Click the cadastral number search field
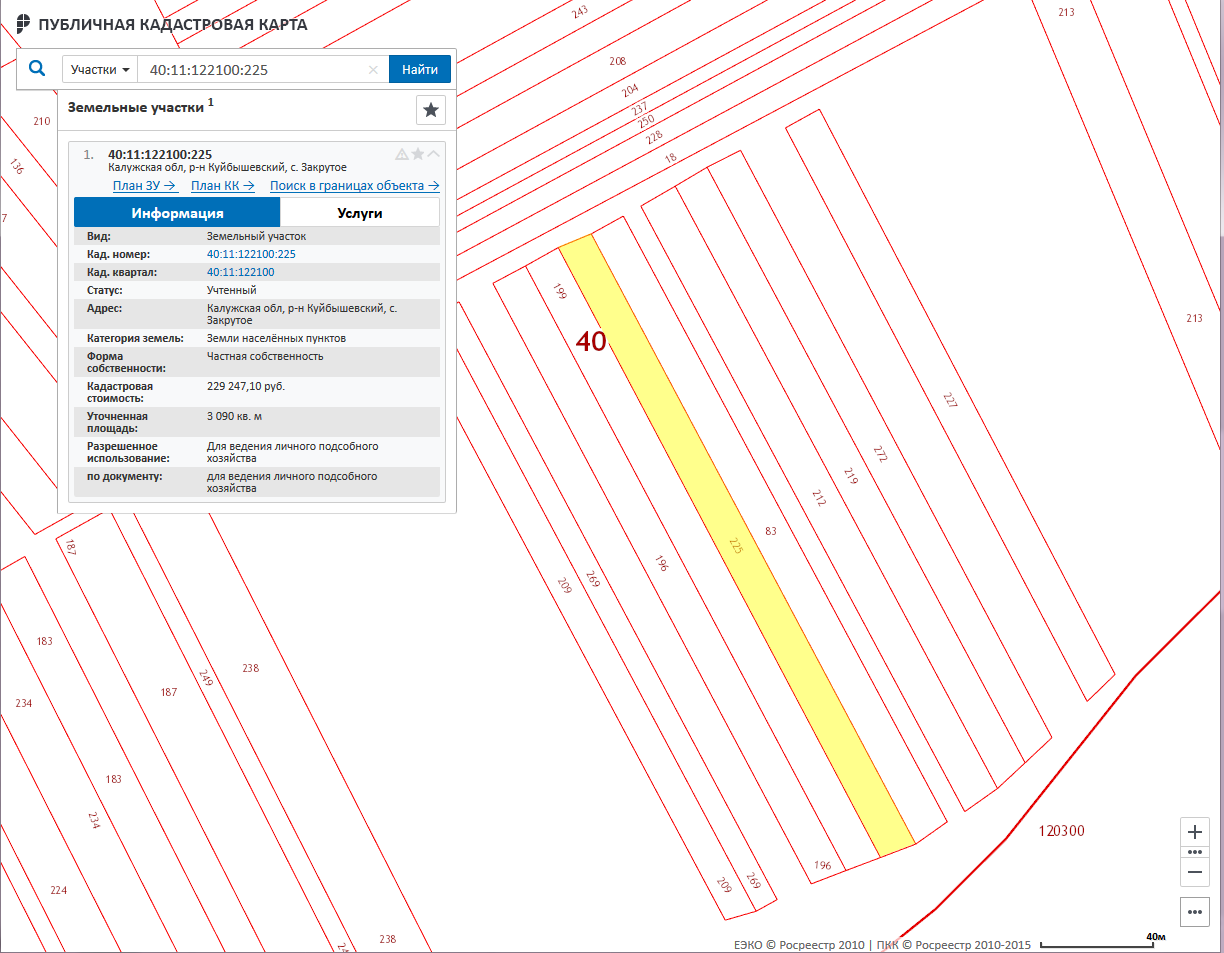1224x953 pixels. [x=250, y=70]
